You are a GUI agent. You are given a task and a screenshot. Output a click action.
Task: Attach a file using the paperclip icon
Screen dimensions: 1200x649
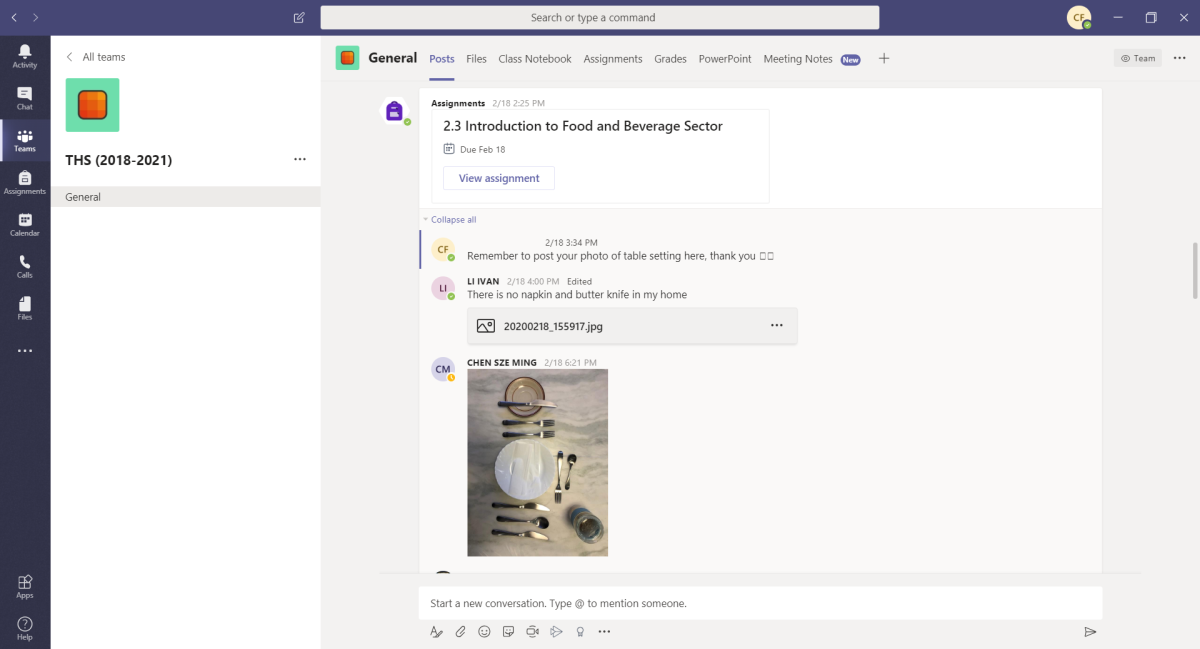click(460, 631)
